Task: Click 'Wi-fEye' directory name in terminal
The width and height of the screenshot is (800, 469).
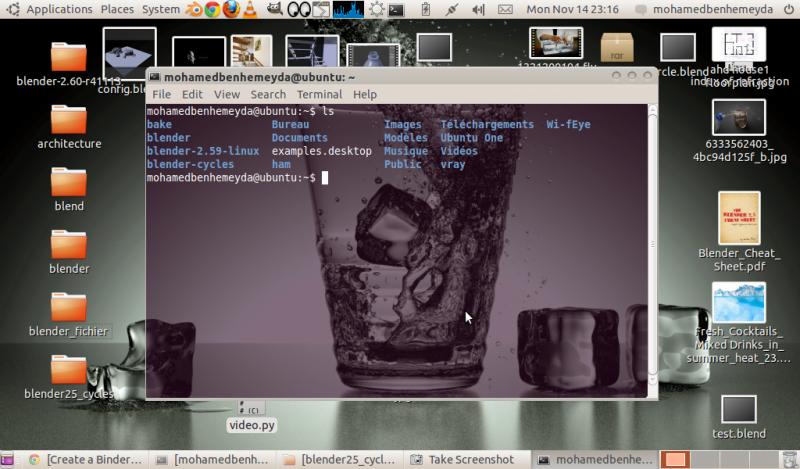Action: [x=568, y=125]
